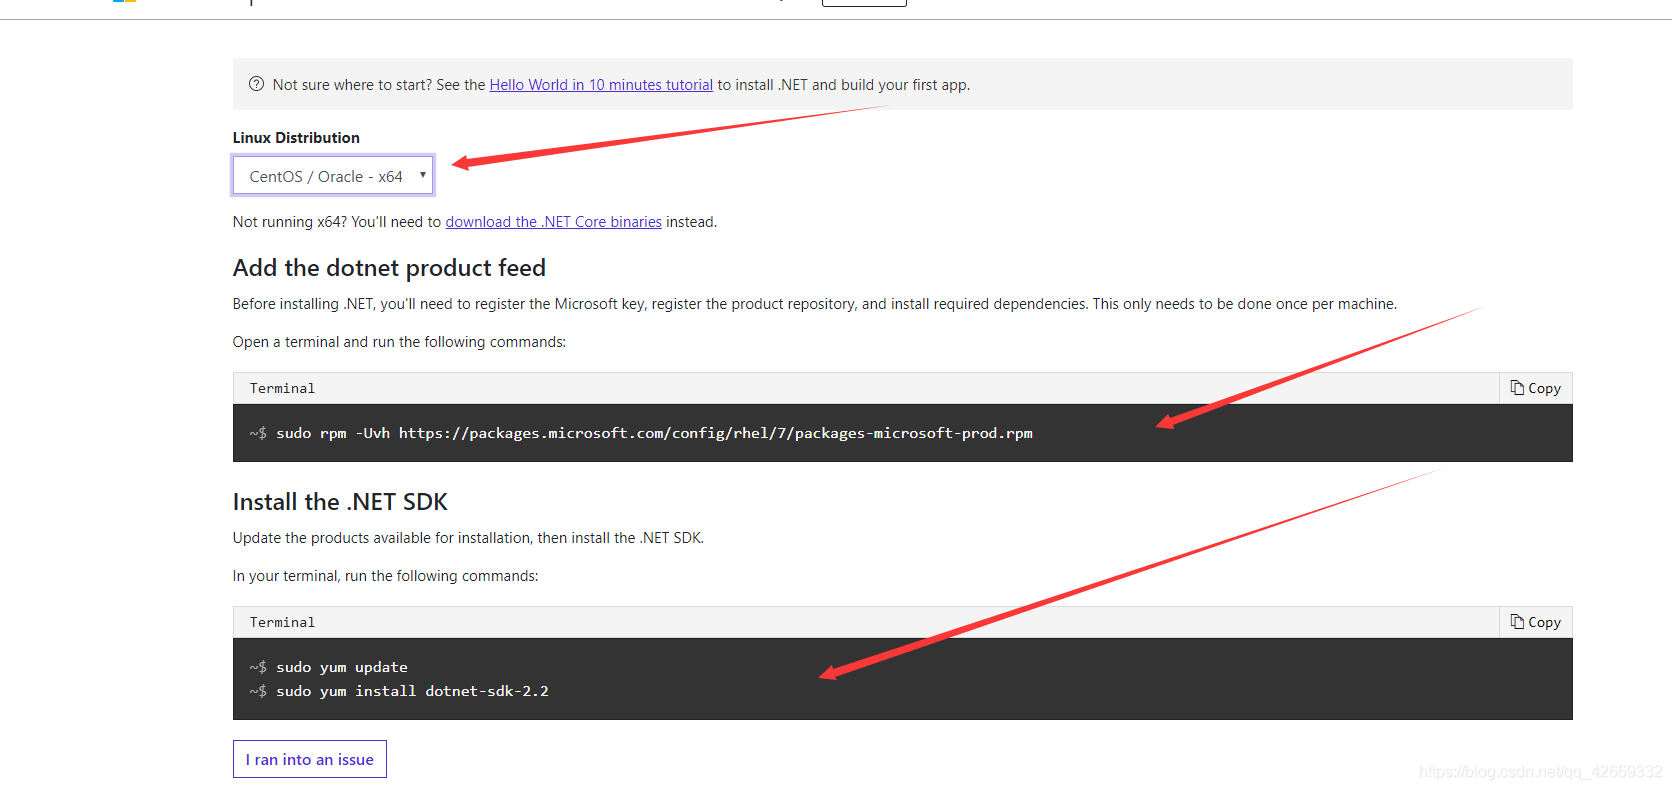Click the sudo yum update command line
The width and height of the screenshot is (1672, 790).
(x=341, y=667)
